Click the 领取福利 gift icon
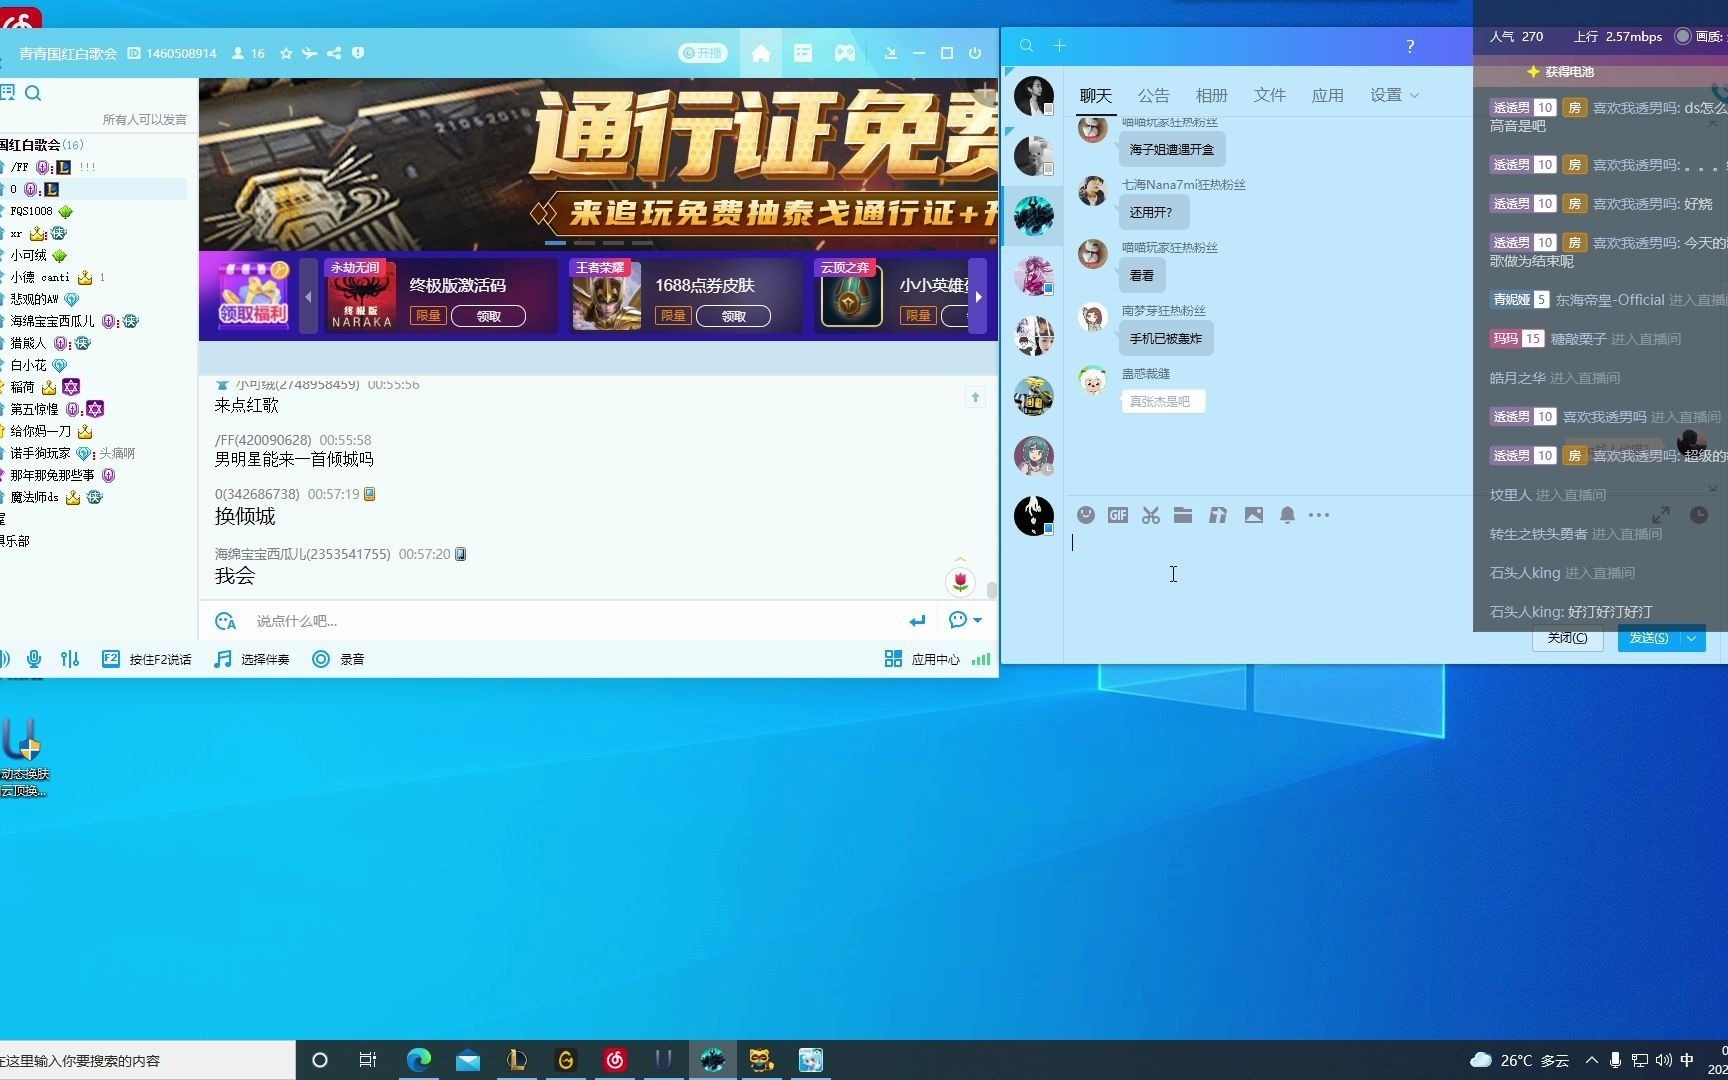 (x=254, y=294)
